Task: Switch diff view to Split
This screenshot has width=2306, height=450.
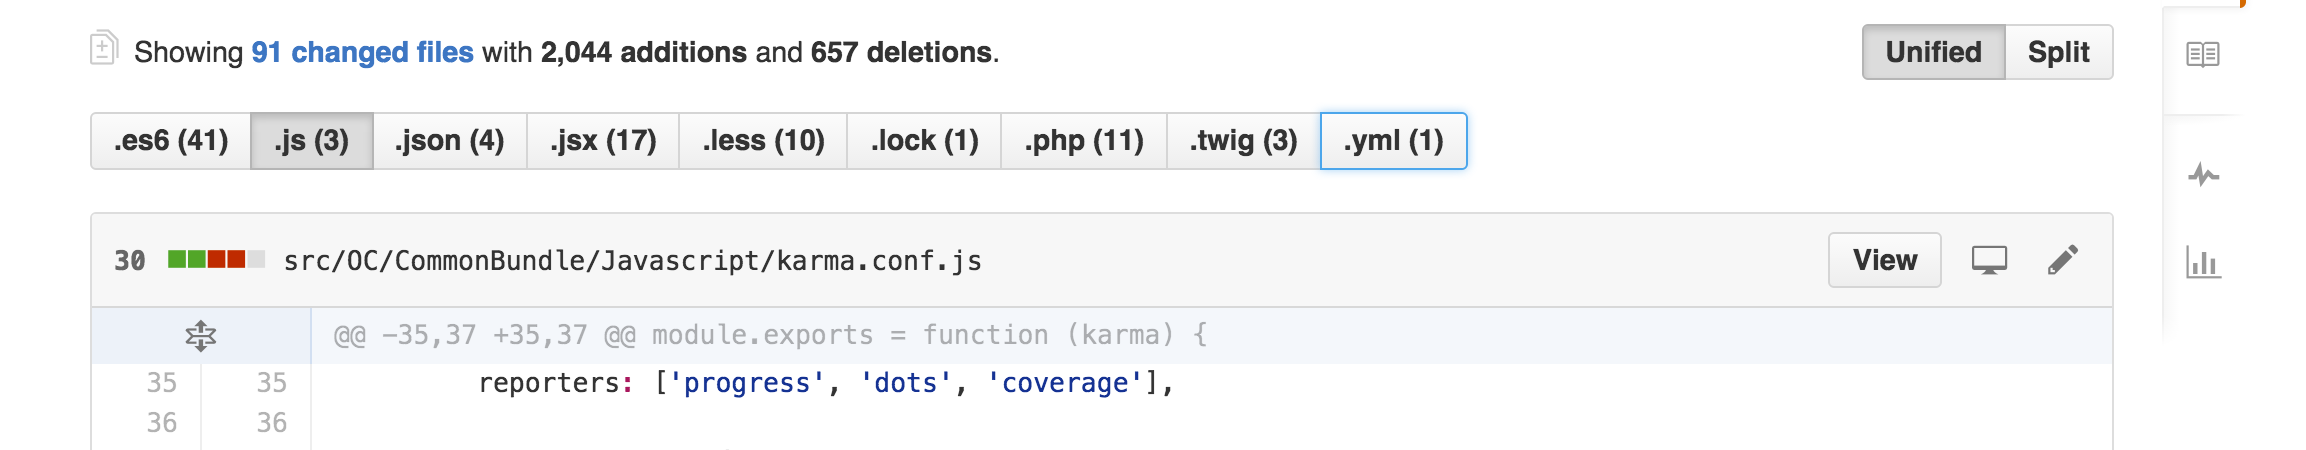Action: coord(2058,52)
